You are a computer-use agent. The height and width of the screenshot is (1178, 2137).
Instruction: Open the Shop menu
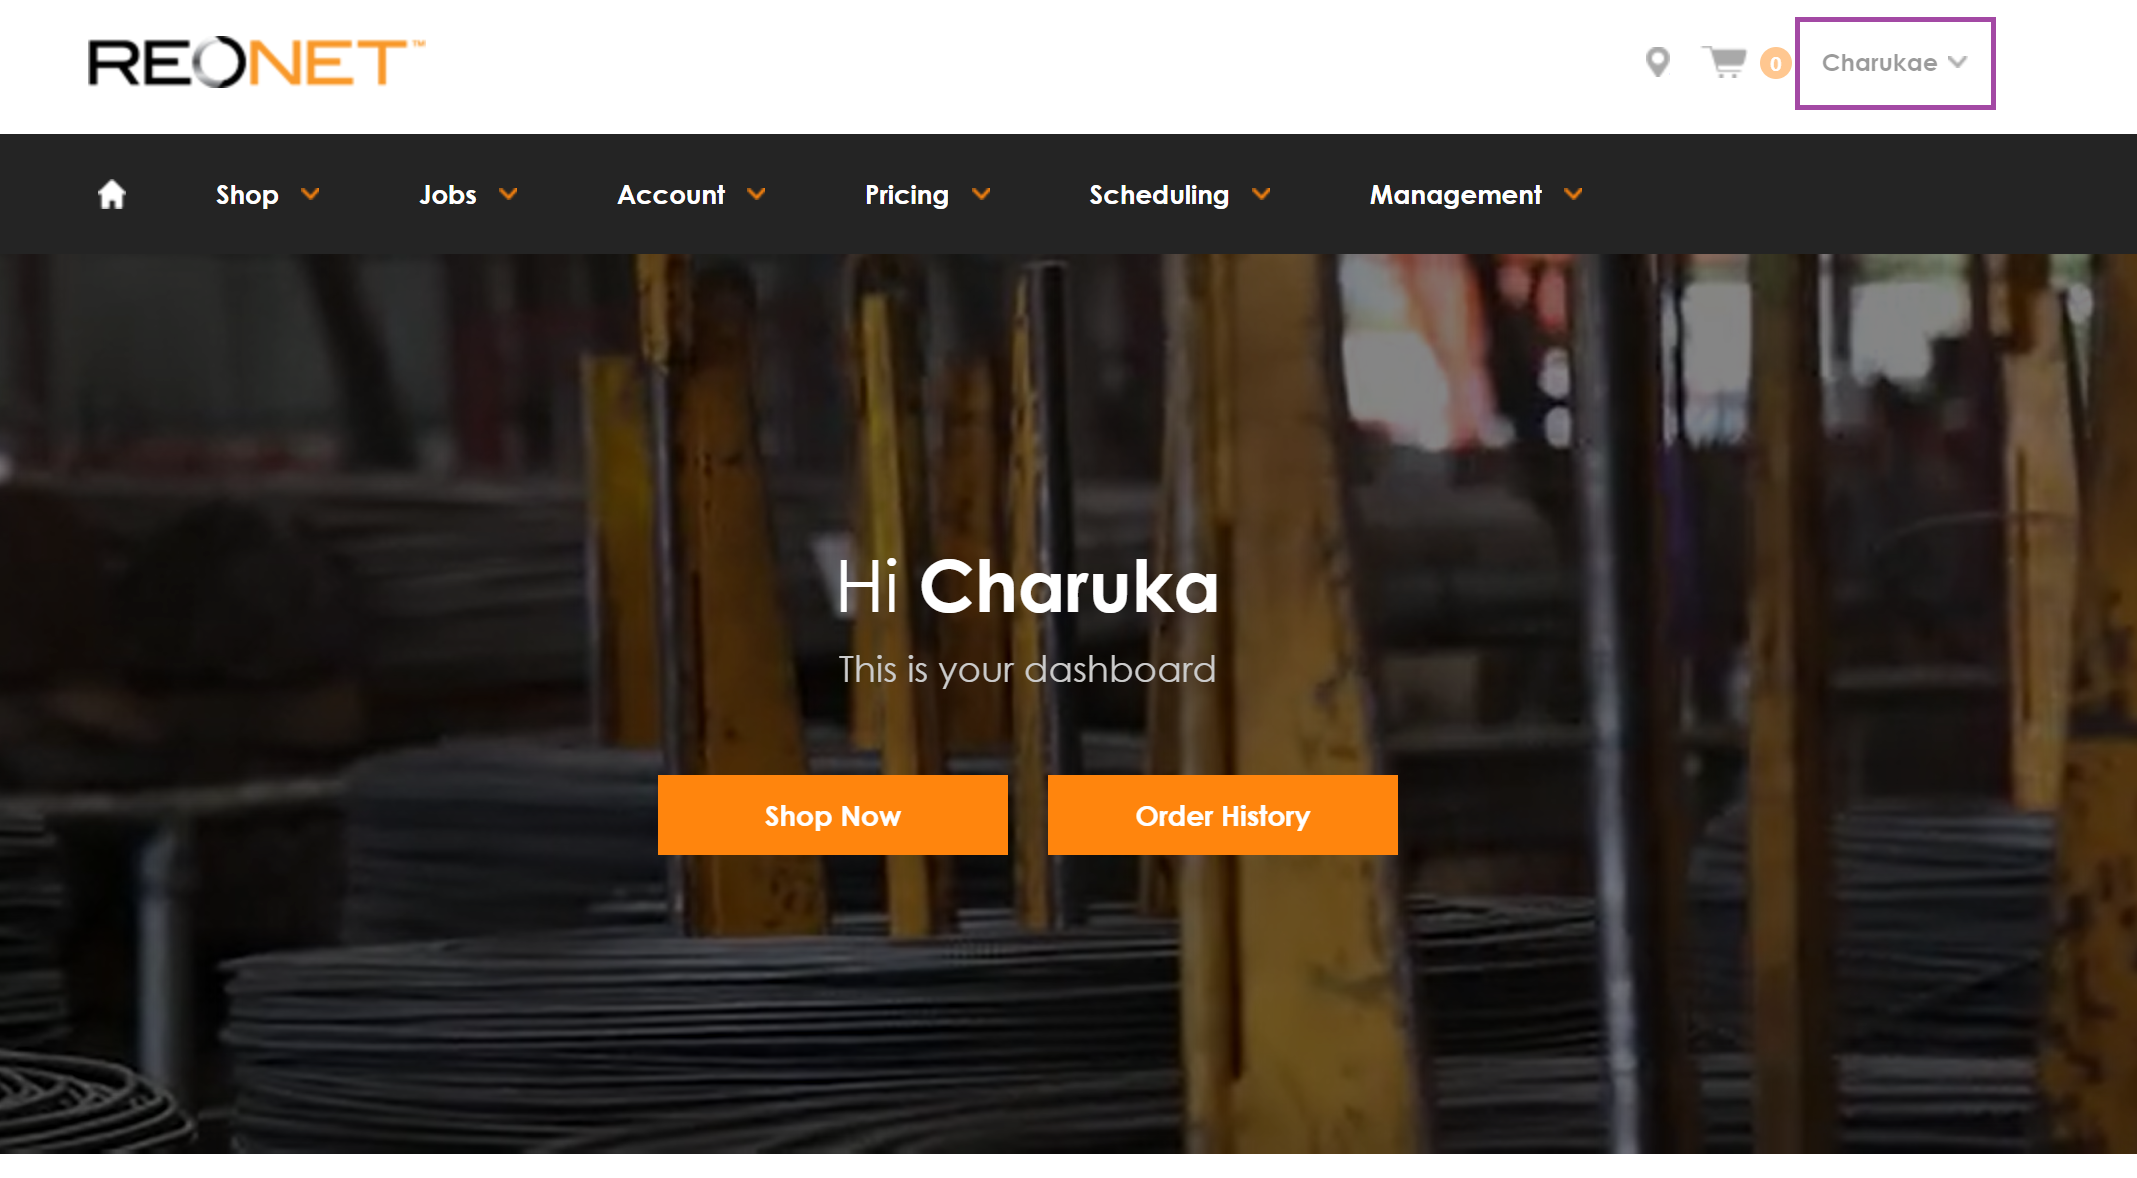(x=247, y=195)
